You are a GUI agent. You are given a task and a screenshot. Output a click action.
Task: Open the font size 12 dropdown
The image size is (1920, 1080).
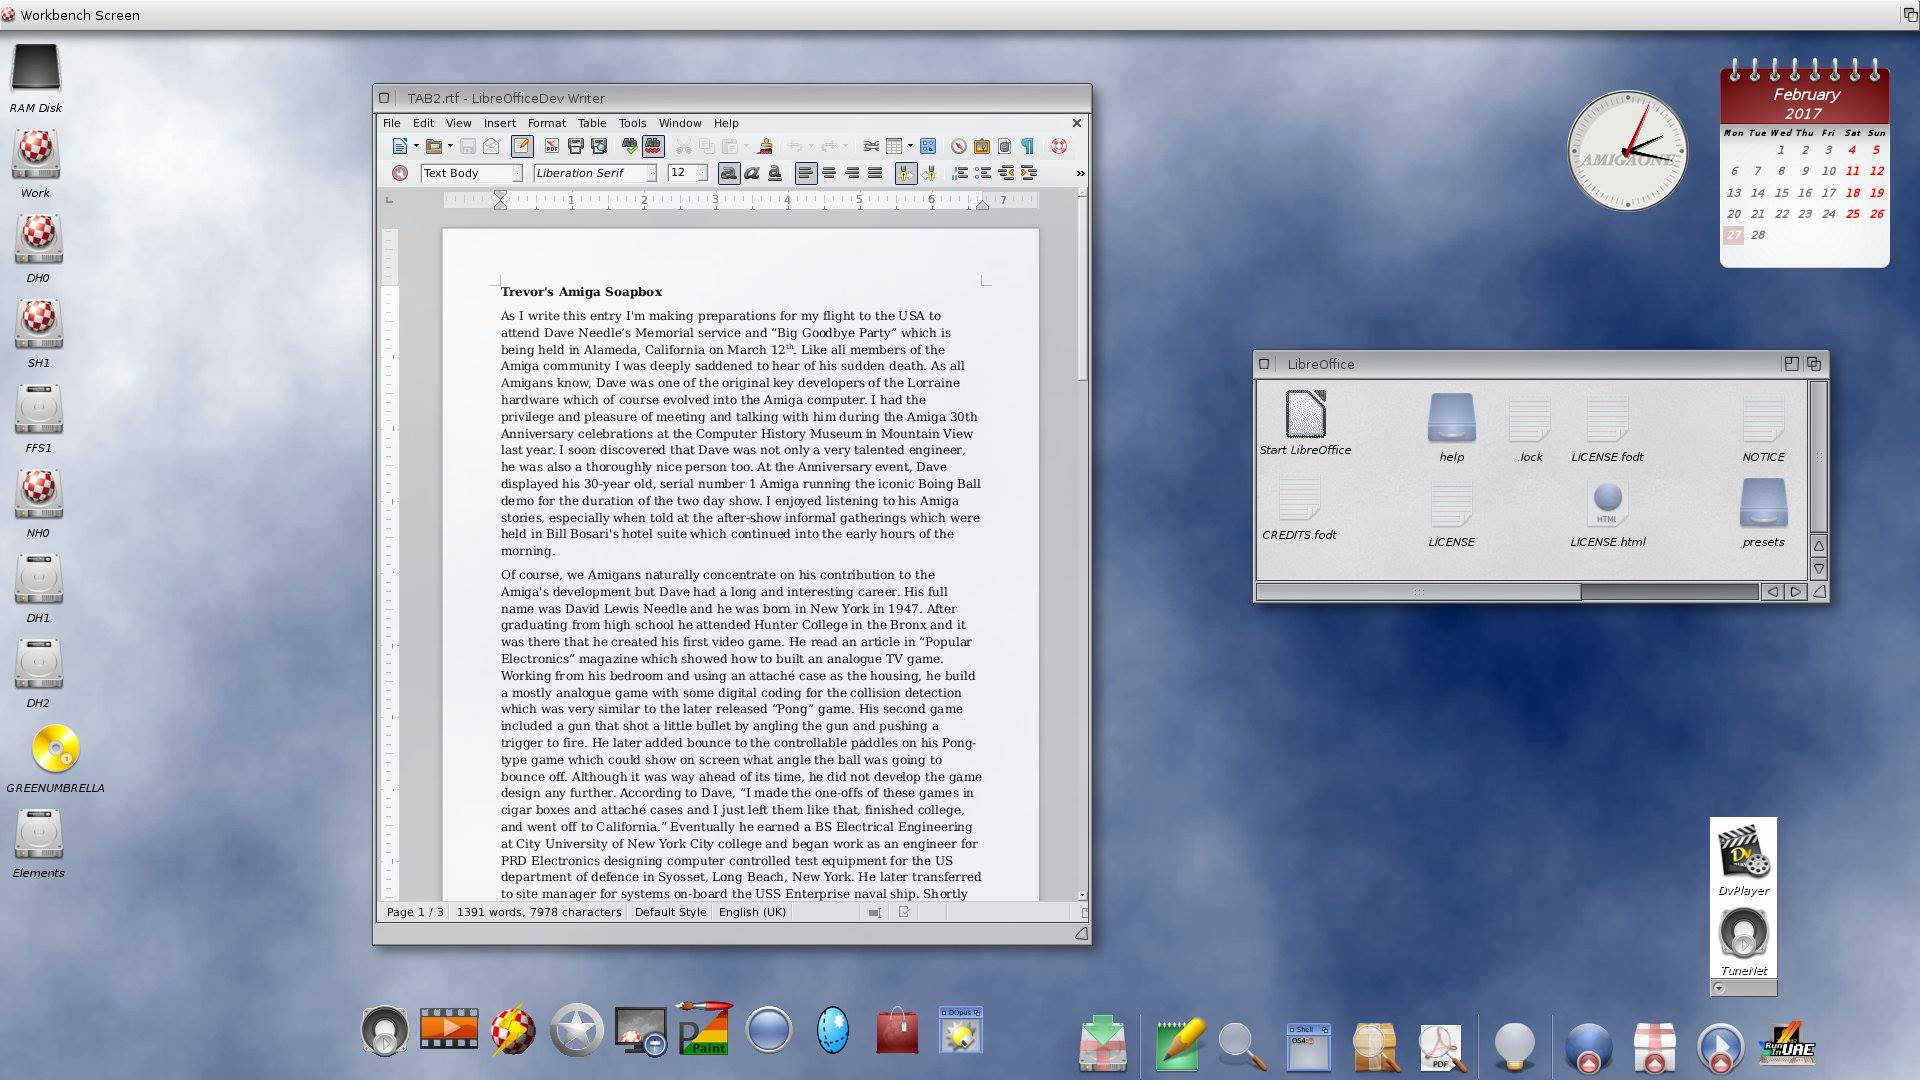[x=702, y=173]
